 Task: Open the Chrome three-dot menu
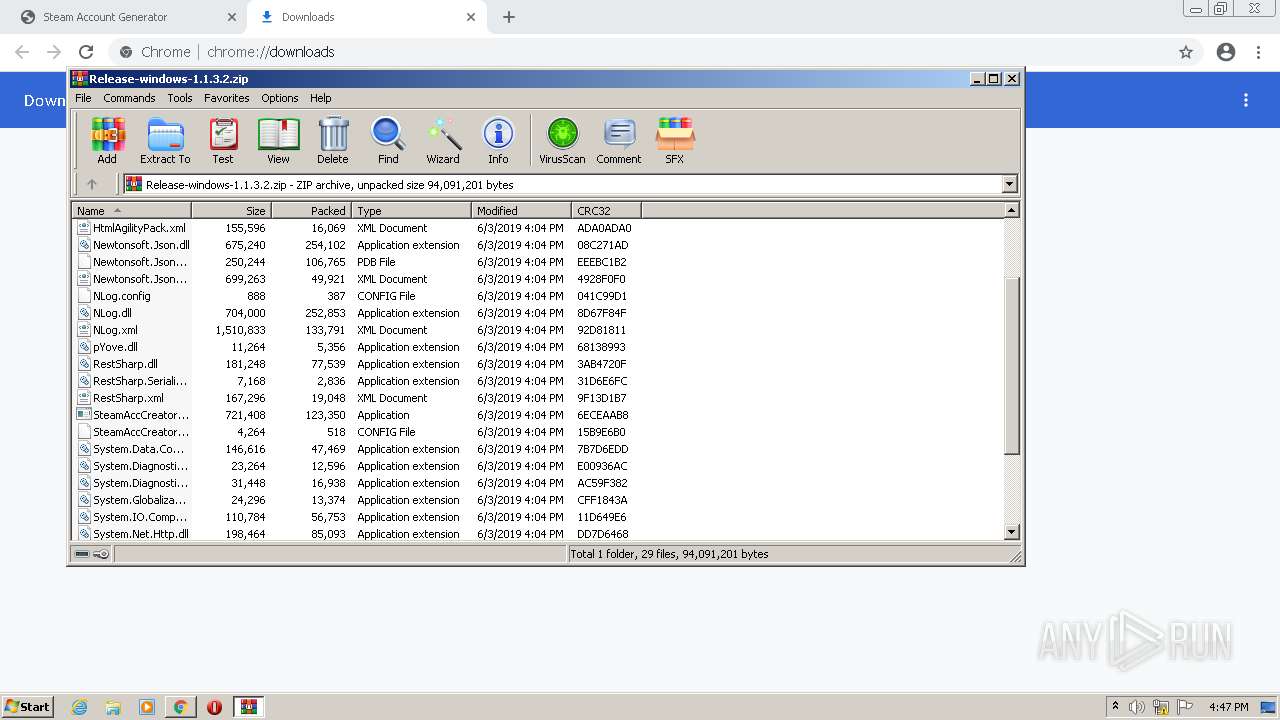coord(1259,52)
